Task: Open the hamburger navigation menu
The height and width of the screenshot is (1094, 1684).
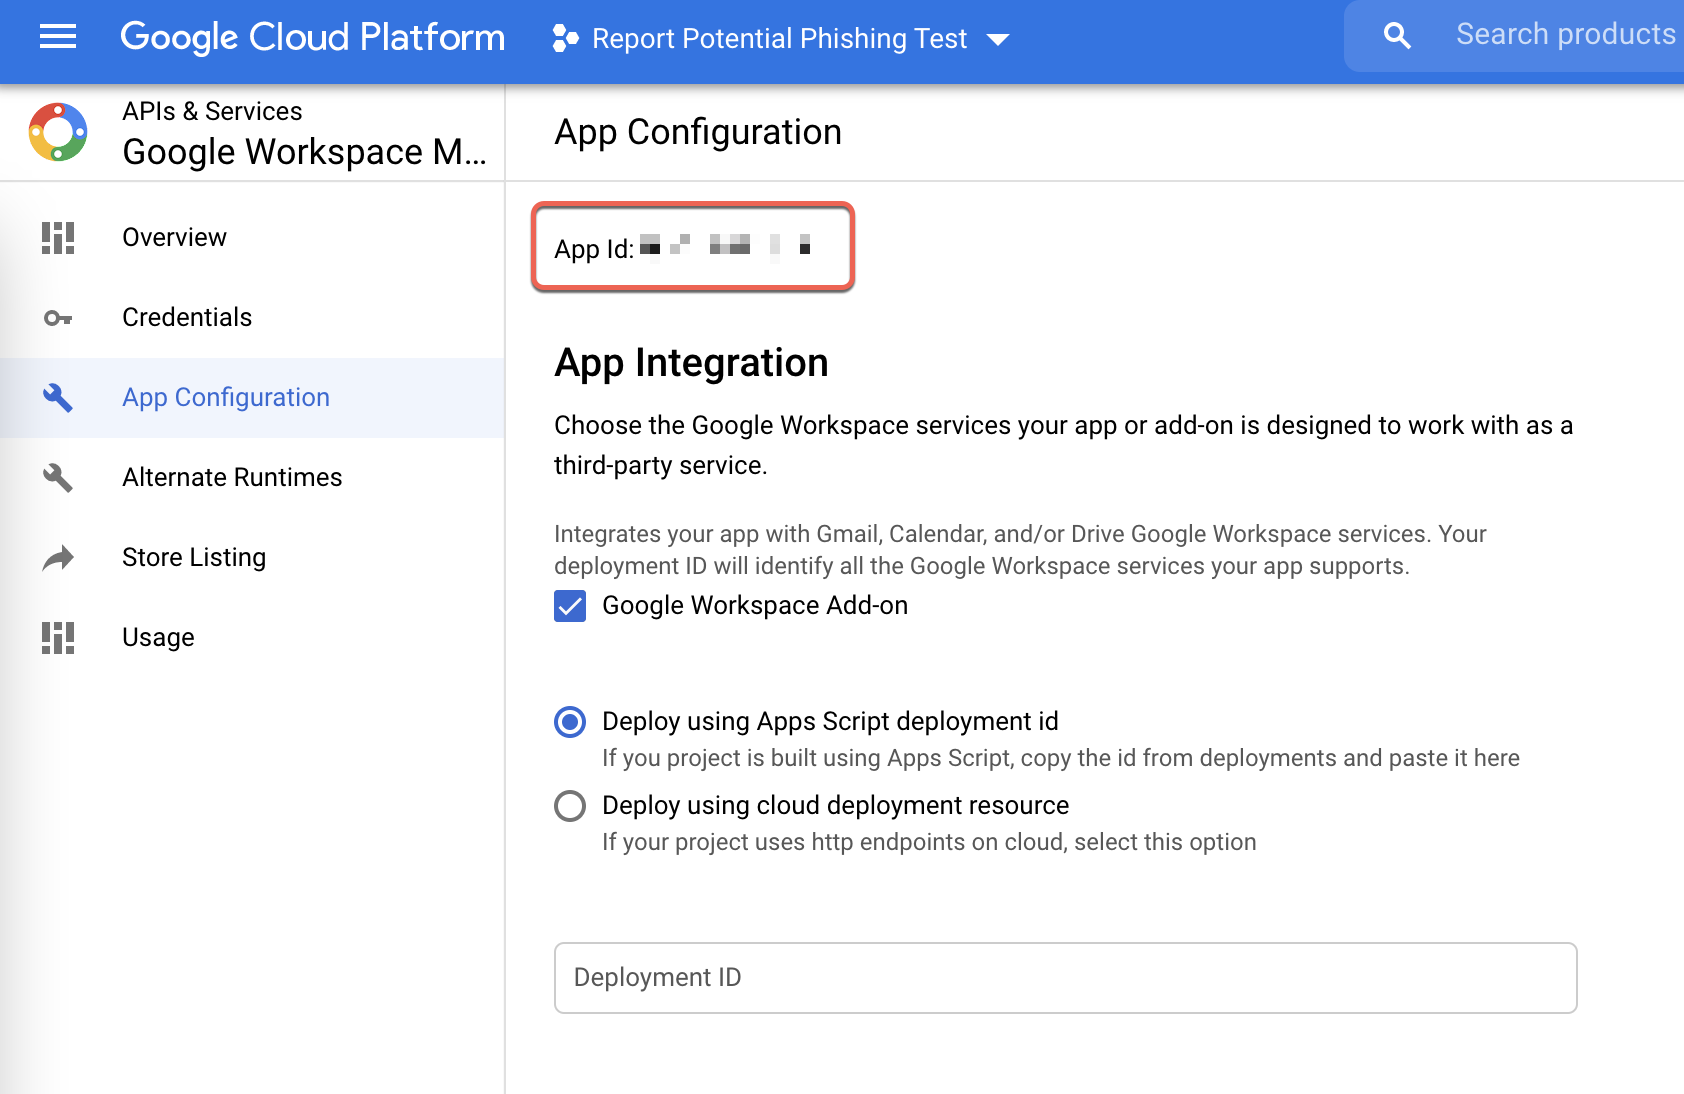Action: (58, 38)
